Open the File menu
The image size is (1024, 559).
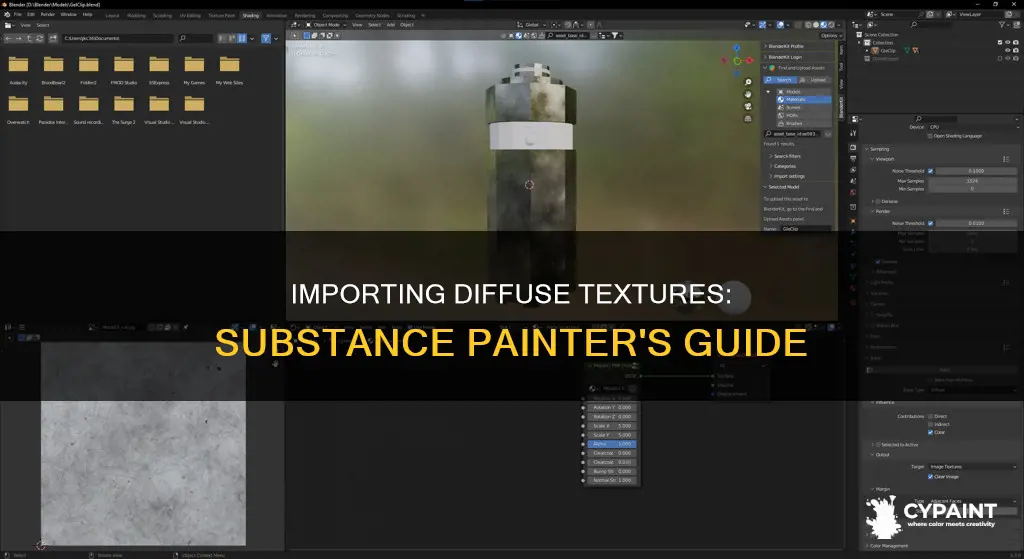[x=18, y=14]
